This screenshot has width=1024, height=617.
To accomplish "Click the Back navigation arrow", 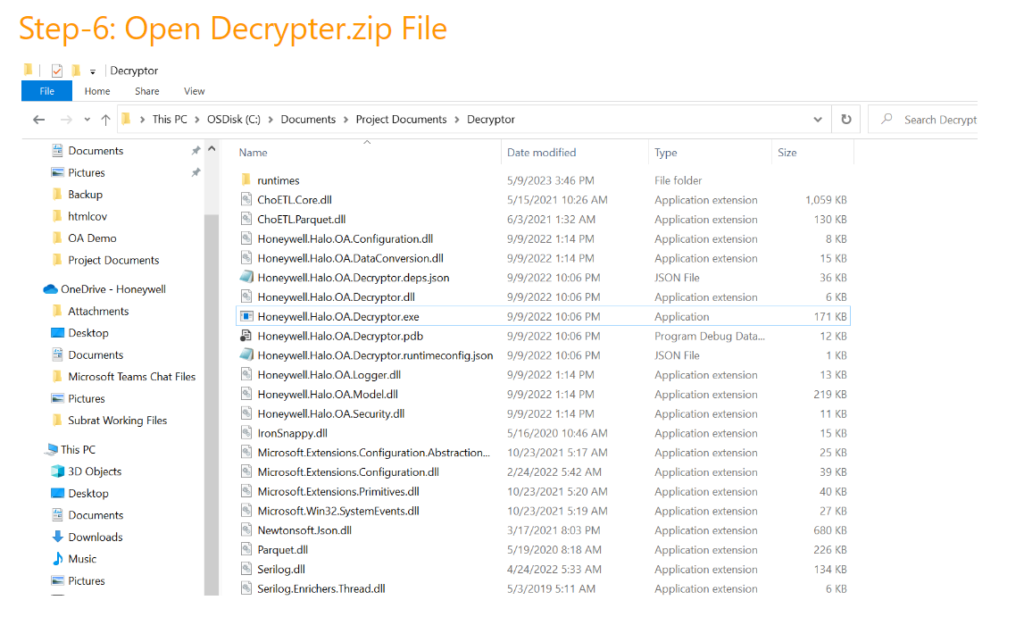I will (39, 120).
